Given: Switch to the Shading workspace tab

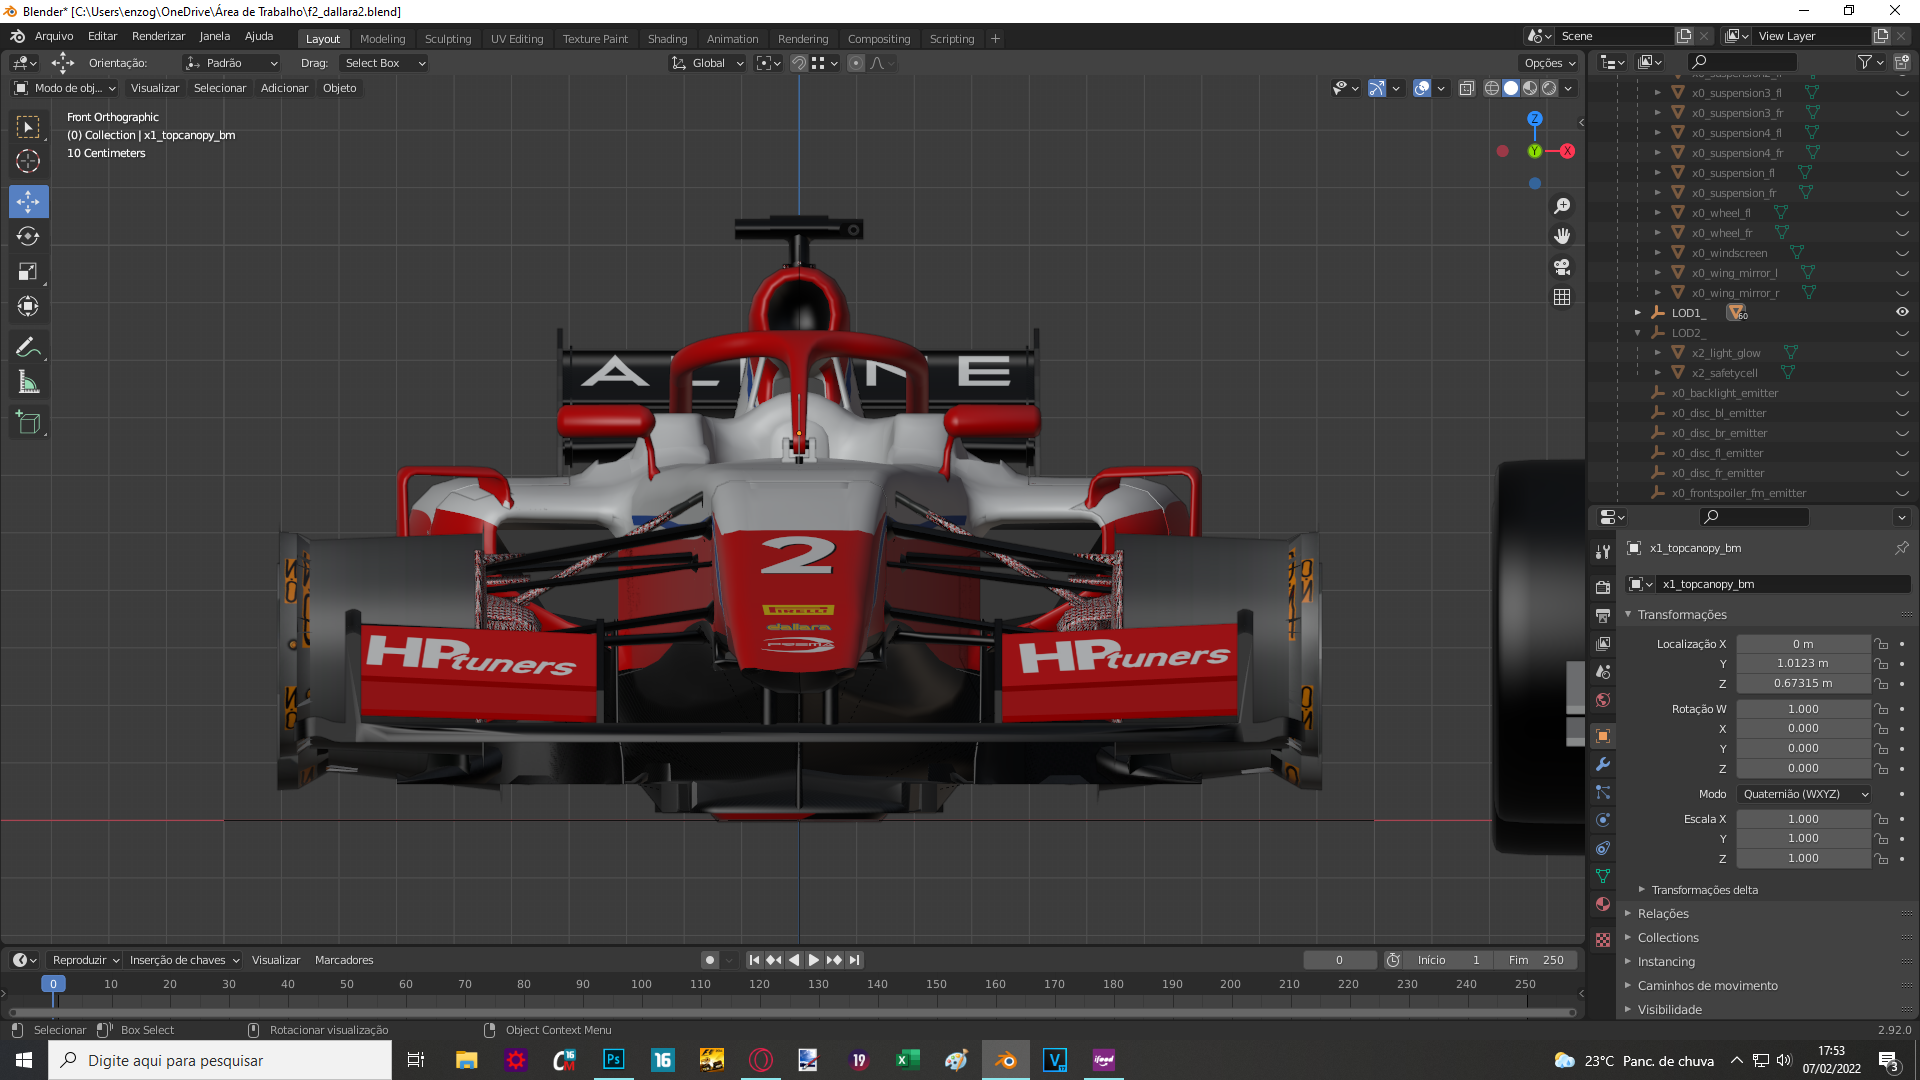Looking at the screenshot, I should [667, 39].
